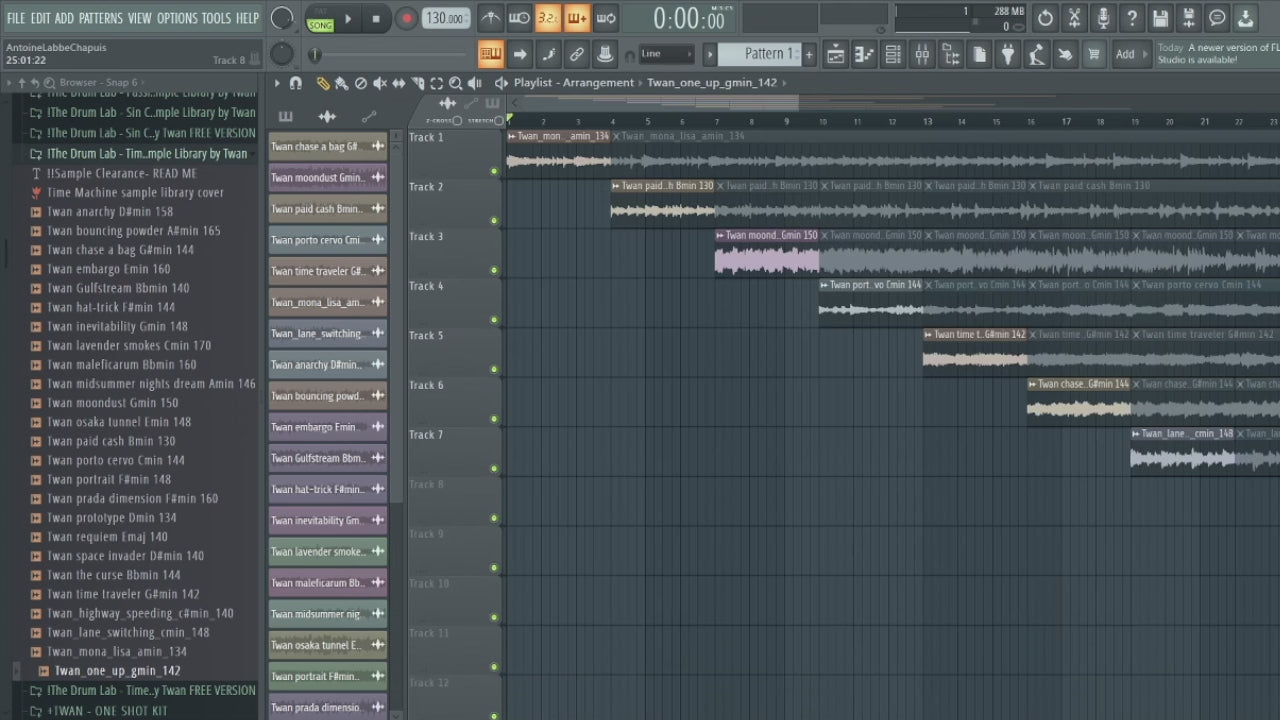Switch PAT/SONG mode toggle
The width and height of the screenshot is (1280, 720).
pos(320,19)
